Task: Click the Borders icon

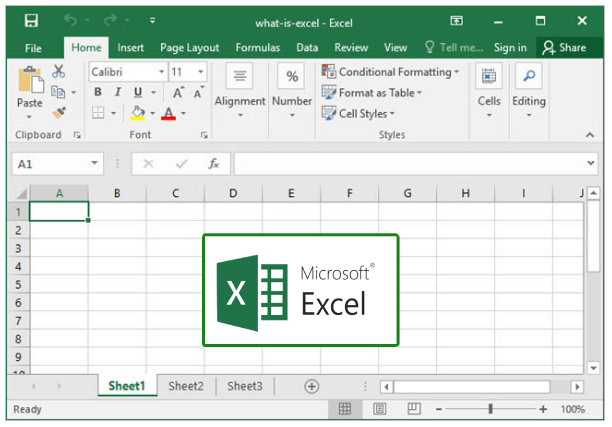Action: point(98,113)
